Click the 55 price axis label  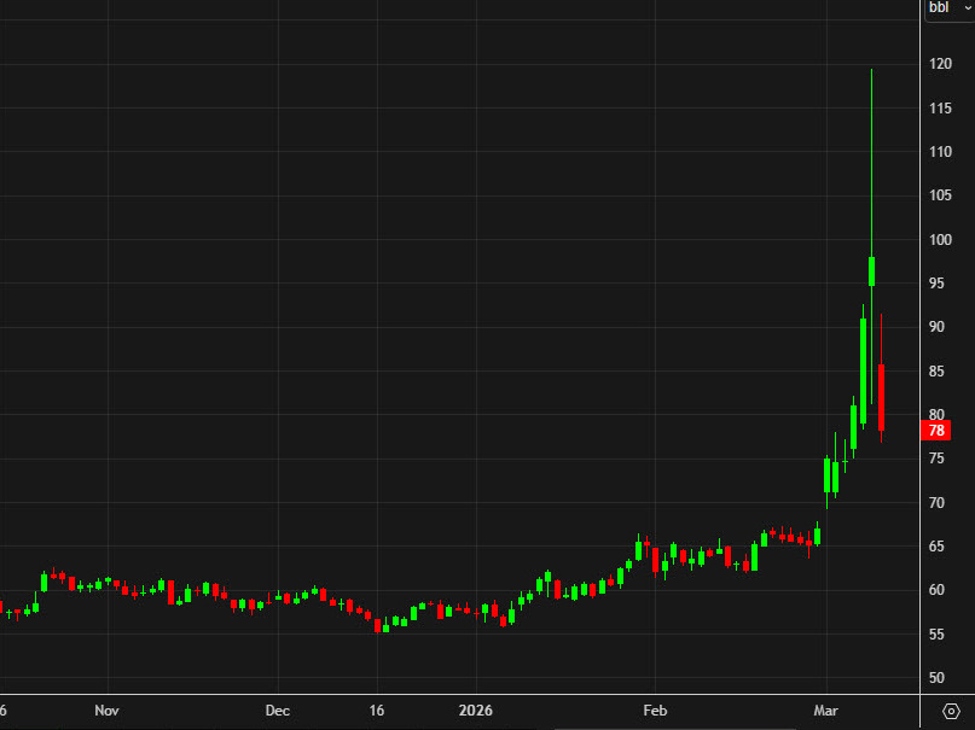click(937, 634)
